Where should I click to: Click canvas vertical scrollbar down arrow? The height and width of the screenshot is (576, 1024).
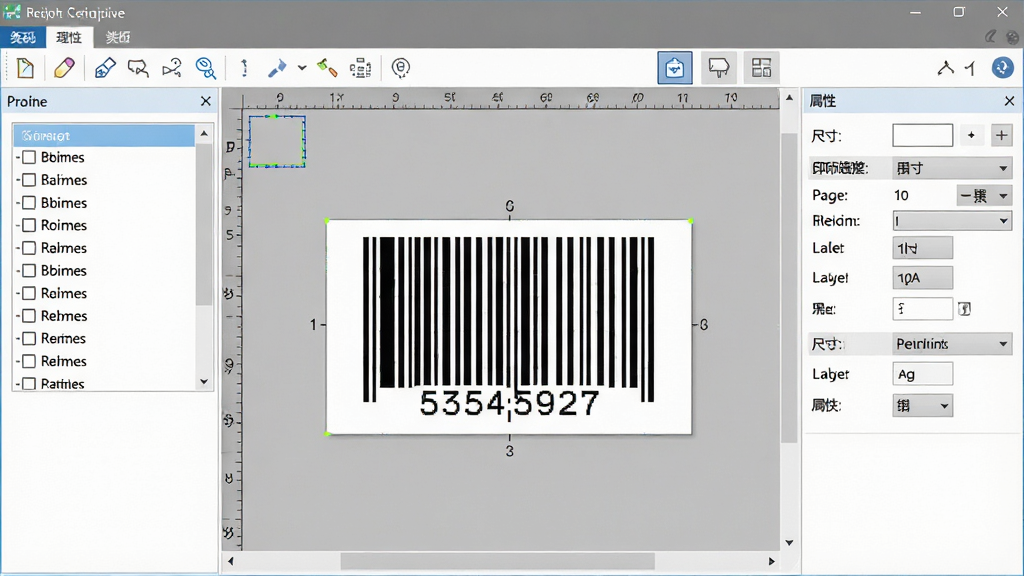789,543
